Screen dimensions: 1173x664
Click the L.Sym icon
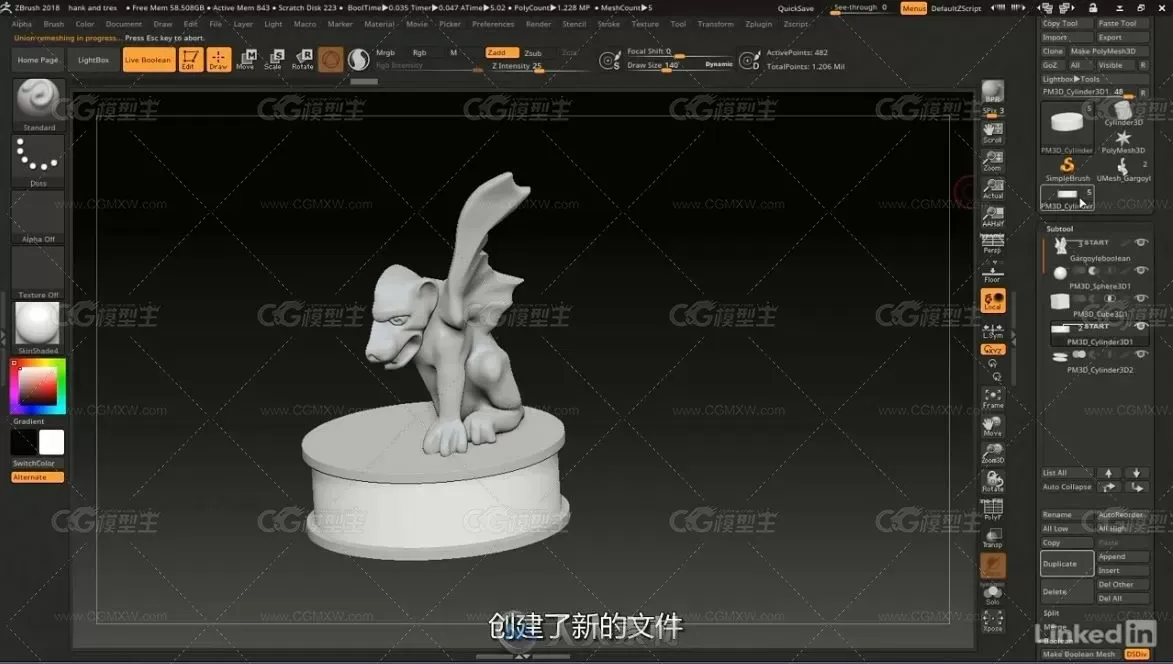tap(993, 330)
